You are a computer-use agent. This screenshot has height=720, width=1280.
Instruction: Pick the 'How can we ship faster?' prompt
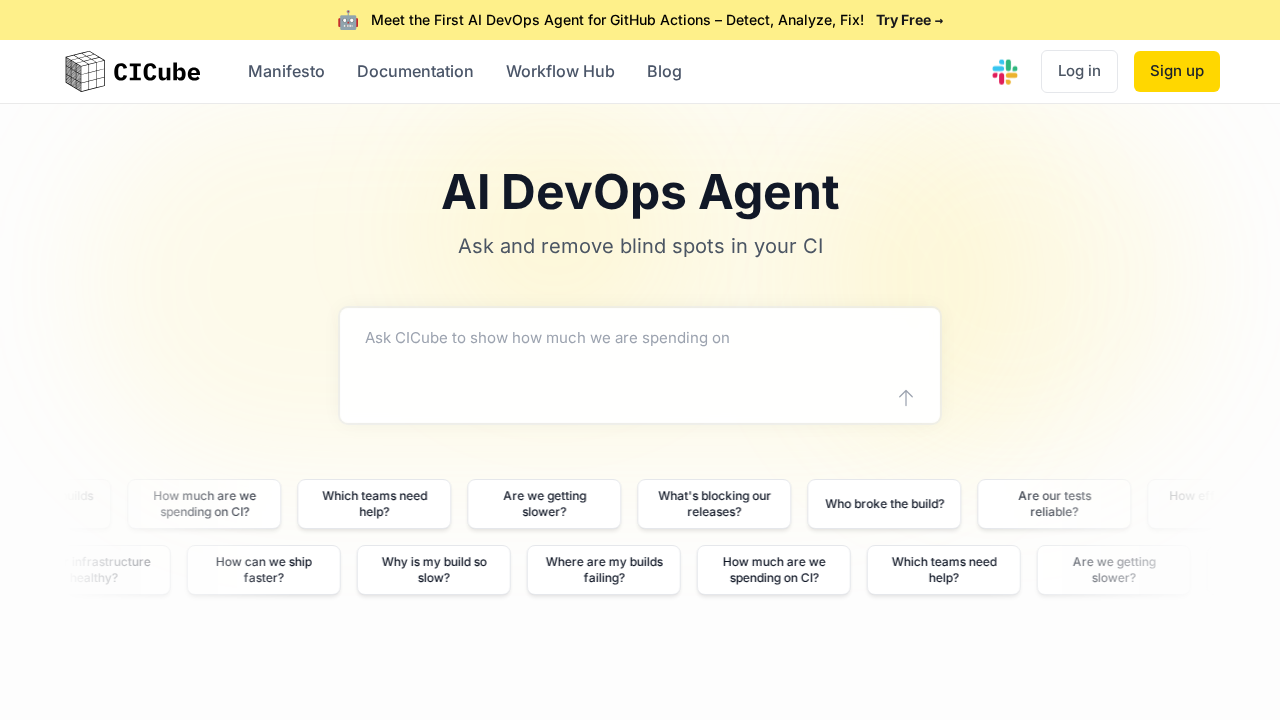[263, 569]
